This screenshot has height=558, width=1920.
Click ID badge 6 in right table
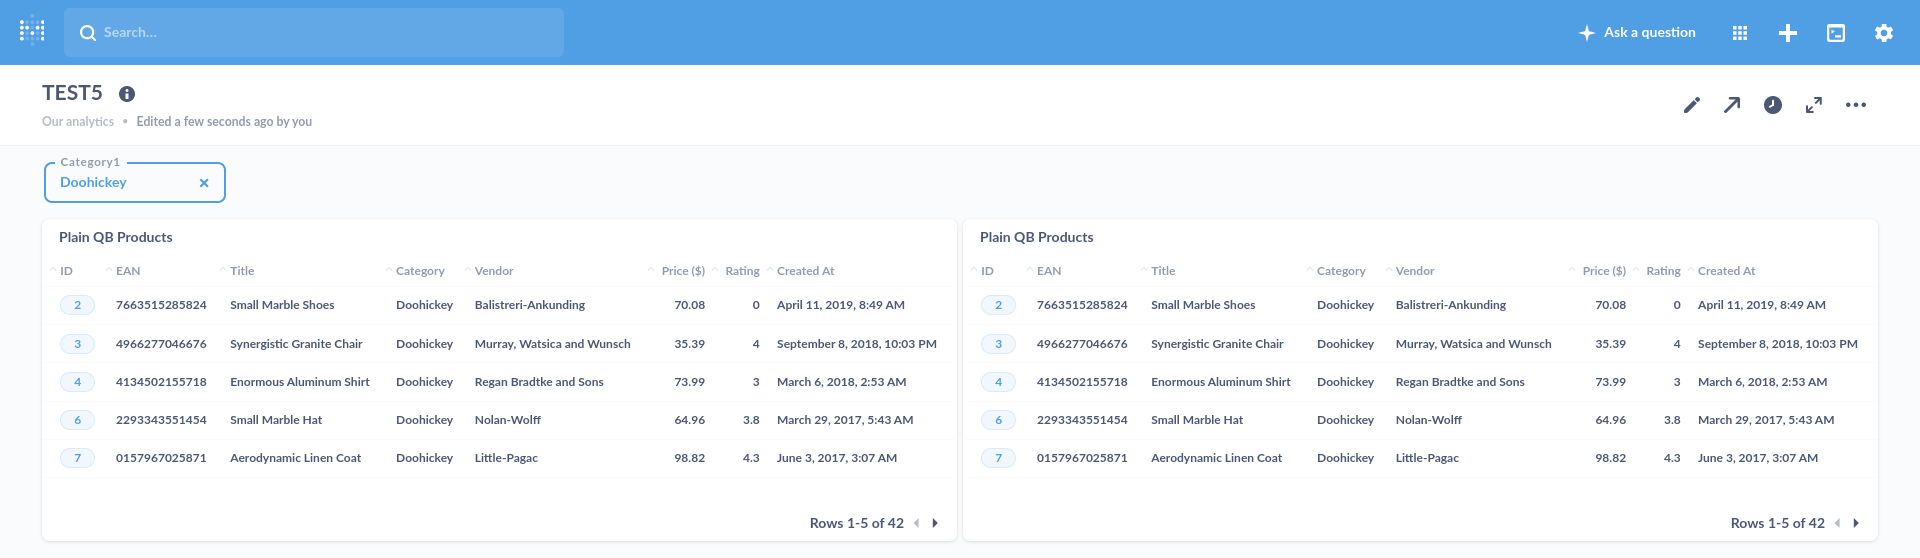click(x=998, y=420)
